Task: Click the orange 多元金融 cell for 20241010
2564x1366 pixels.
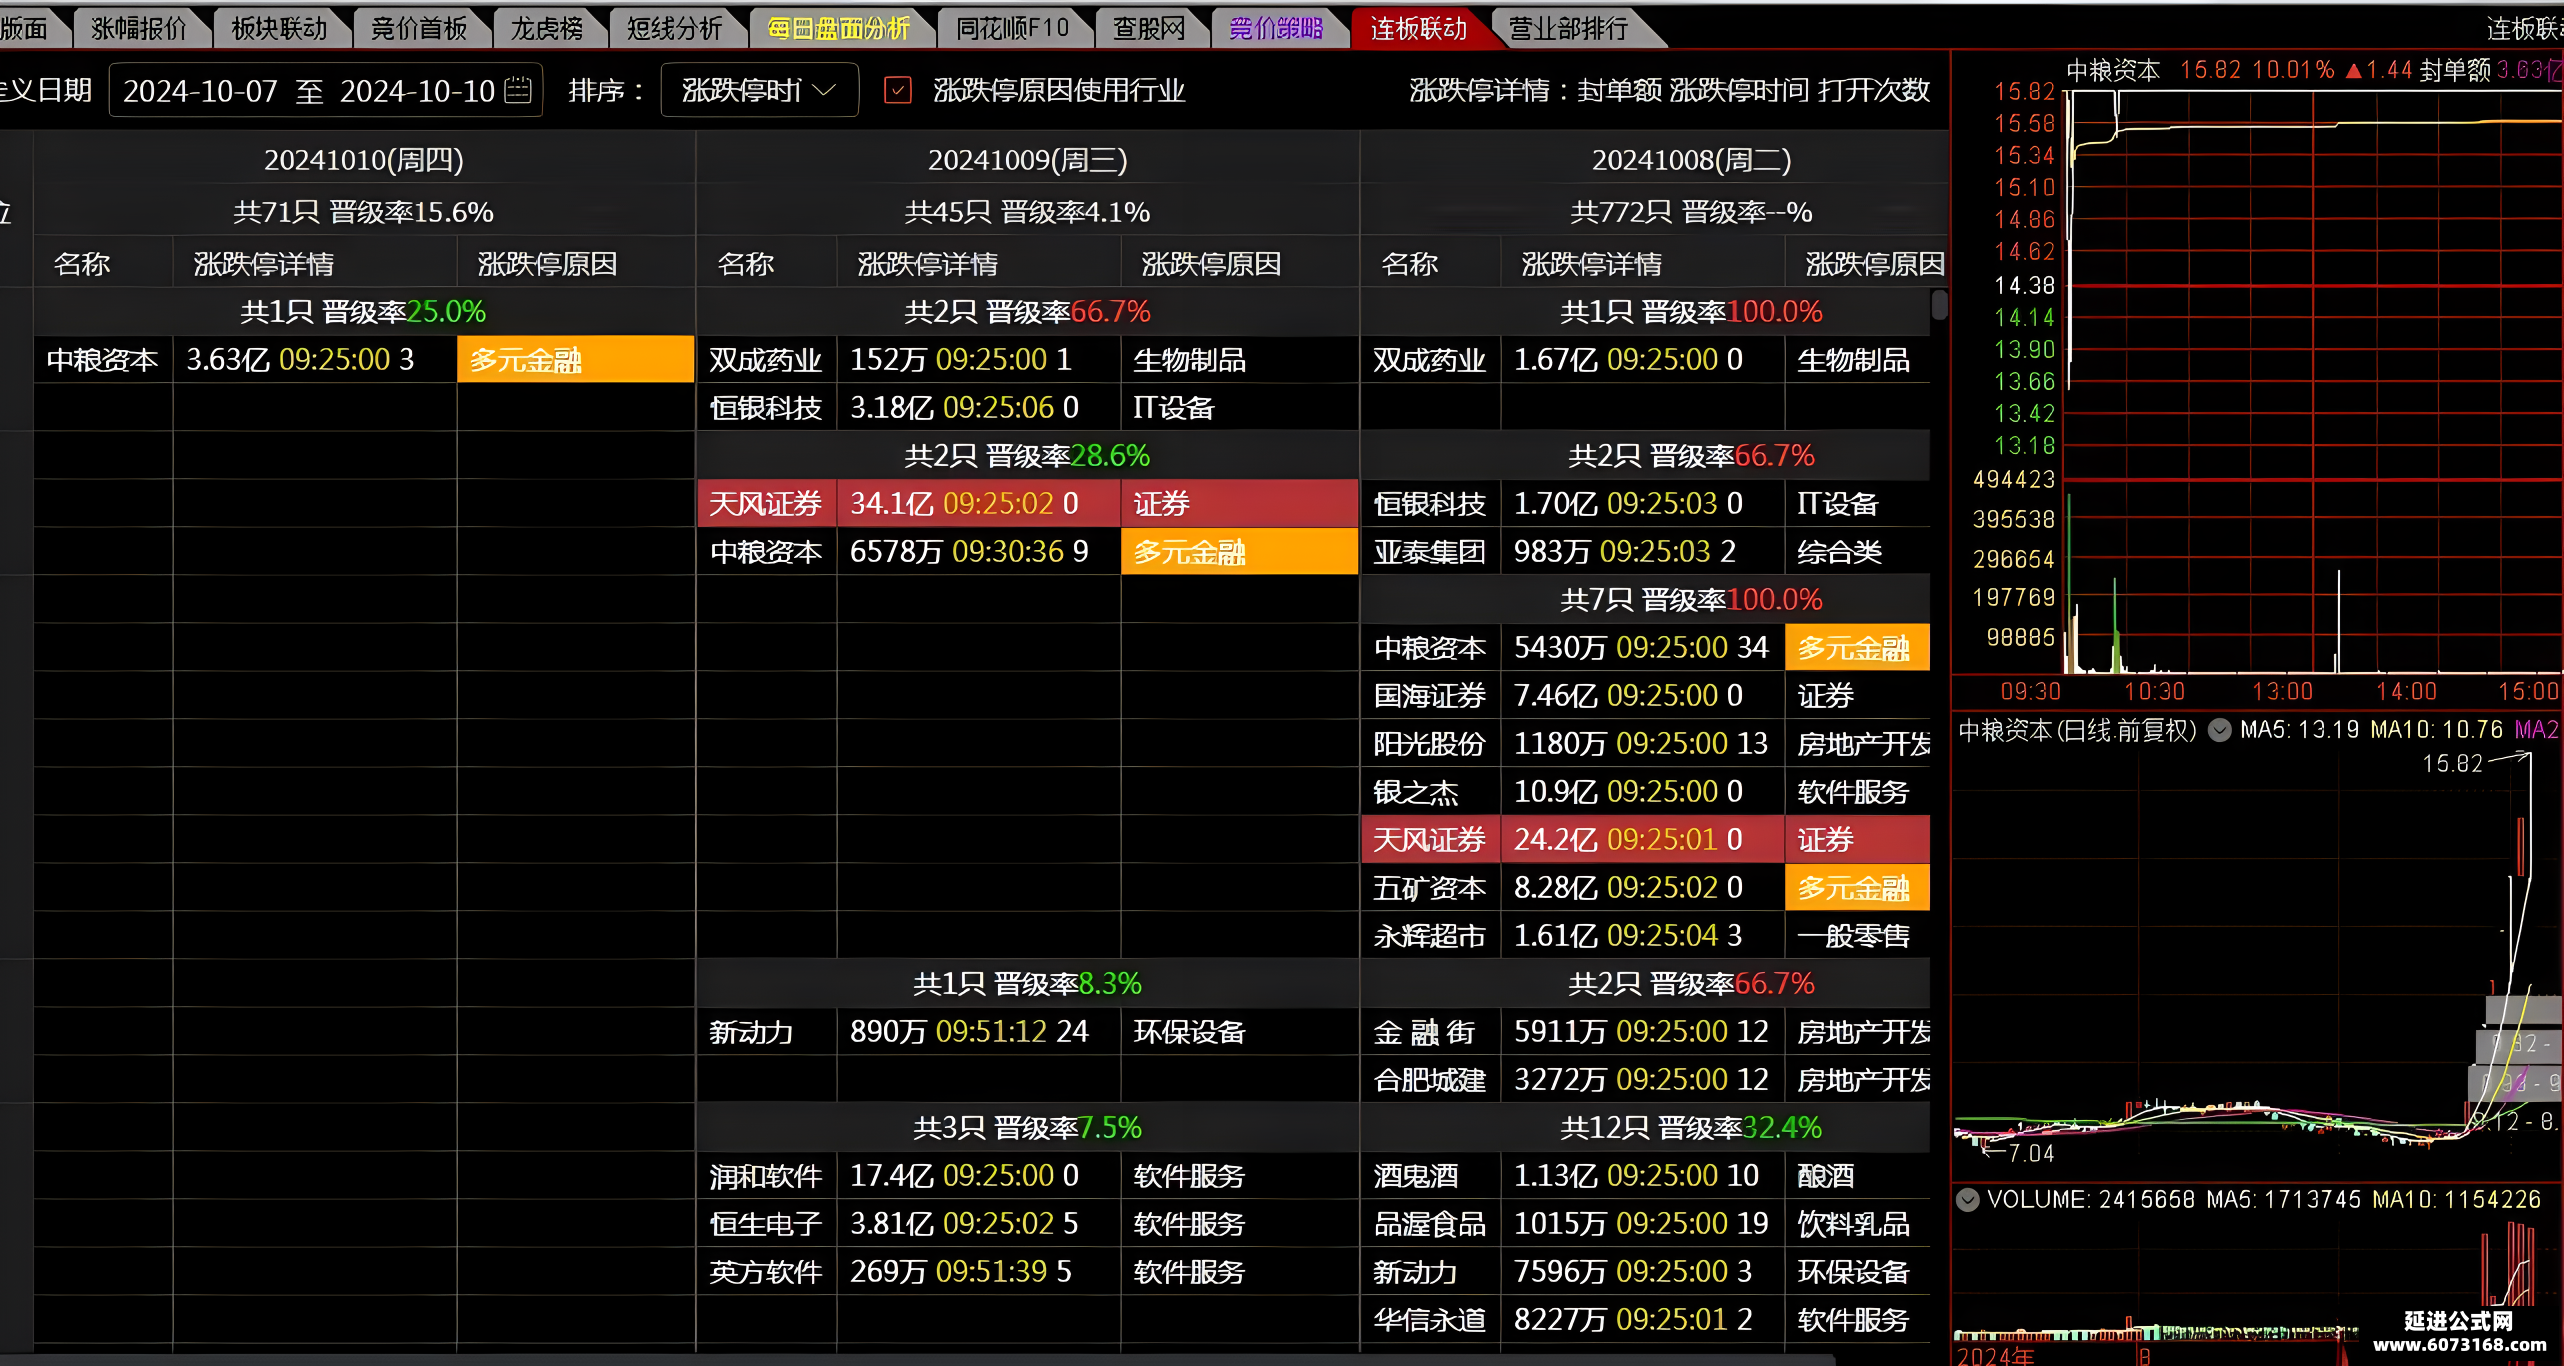Action: pos(575,359)
